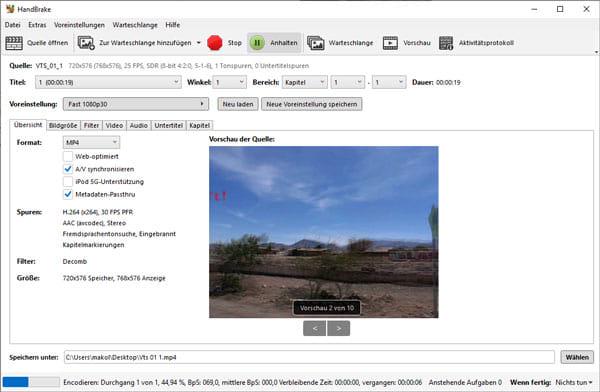This screenshot has height=392, width=600.
Task: Open the Vorschau preview icon
Action: pyautogui.click(x=390, y=43)
